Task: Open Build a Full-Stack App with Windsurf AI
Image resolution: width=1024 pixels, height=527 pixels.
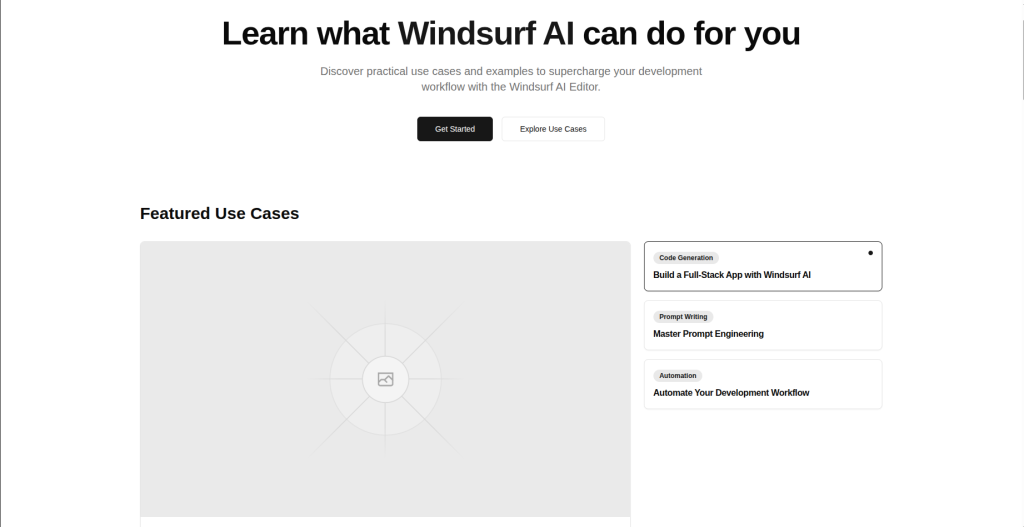Action: [x=731, y=275]
